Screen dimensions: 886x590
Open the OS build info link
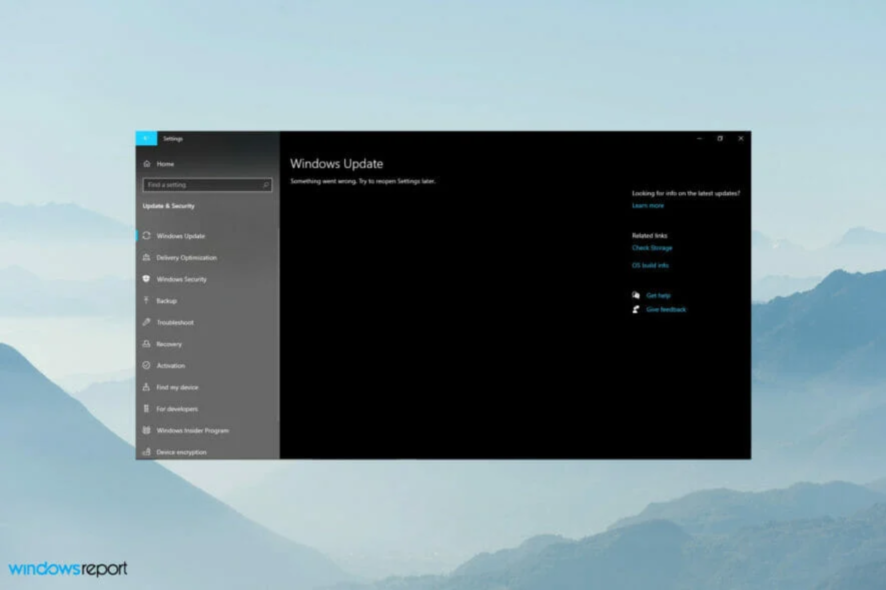click(x=650, y=265)
